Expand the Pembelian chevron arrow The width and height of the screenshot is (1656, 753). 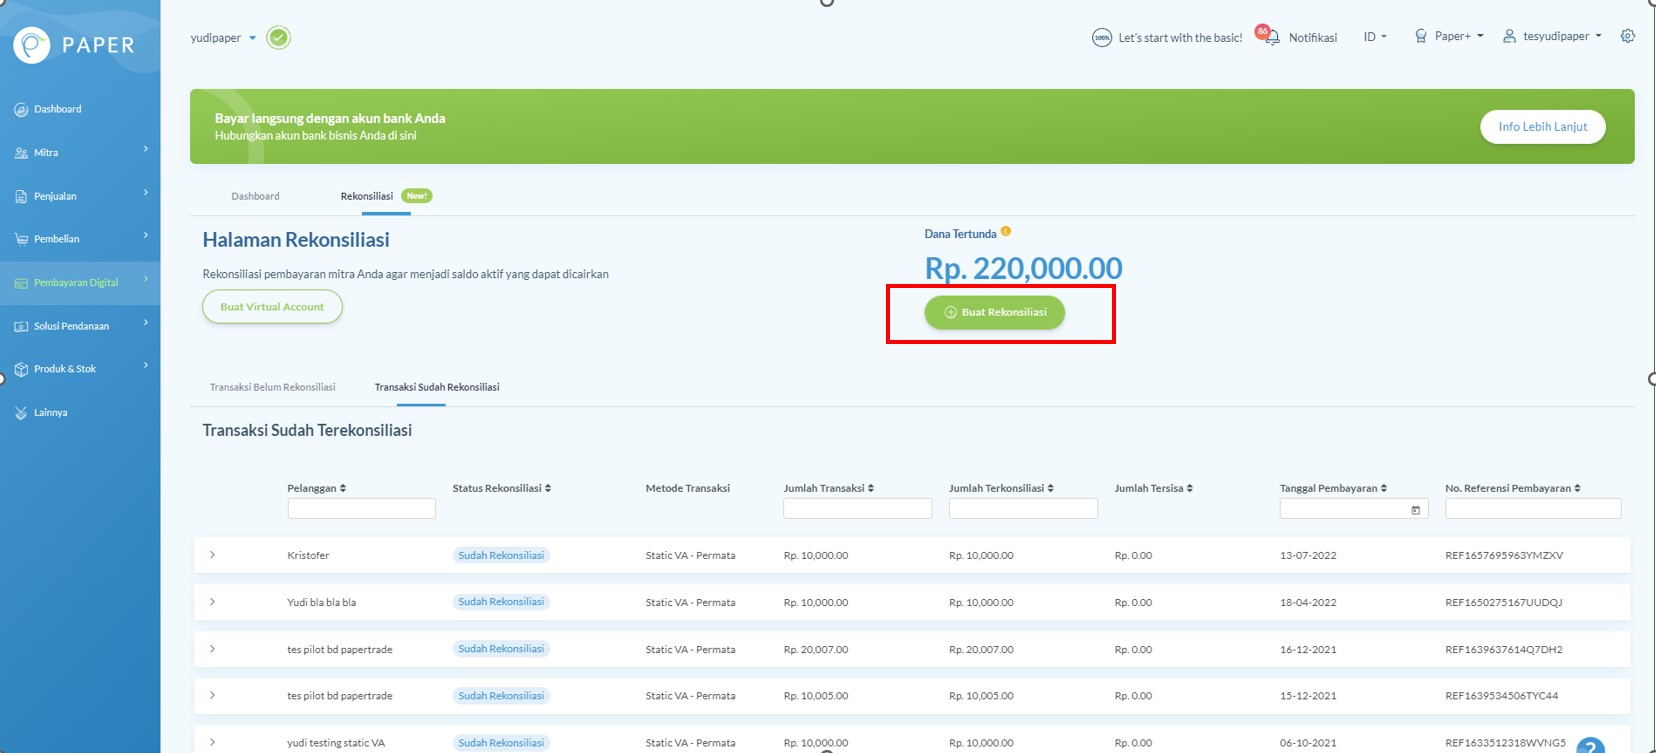click(x=146, y=235)
